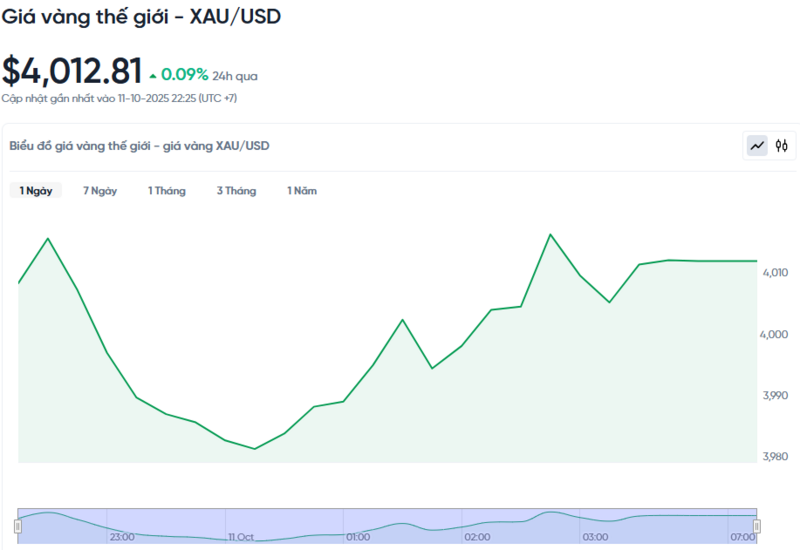800x550 pixels.
Task: Click the last update timestamp text
Action: pos(119,98)
